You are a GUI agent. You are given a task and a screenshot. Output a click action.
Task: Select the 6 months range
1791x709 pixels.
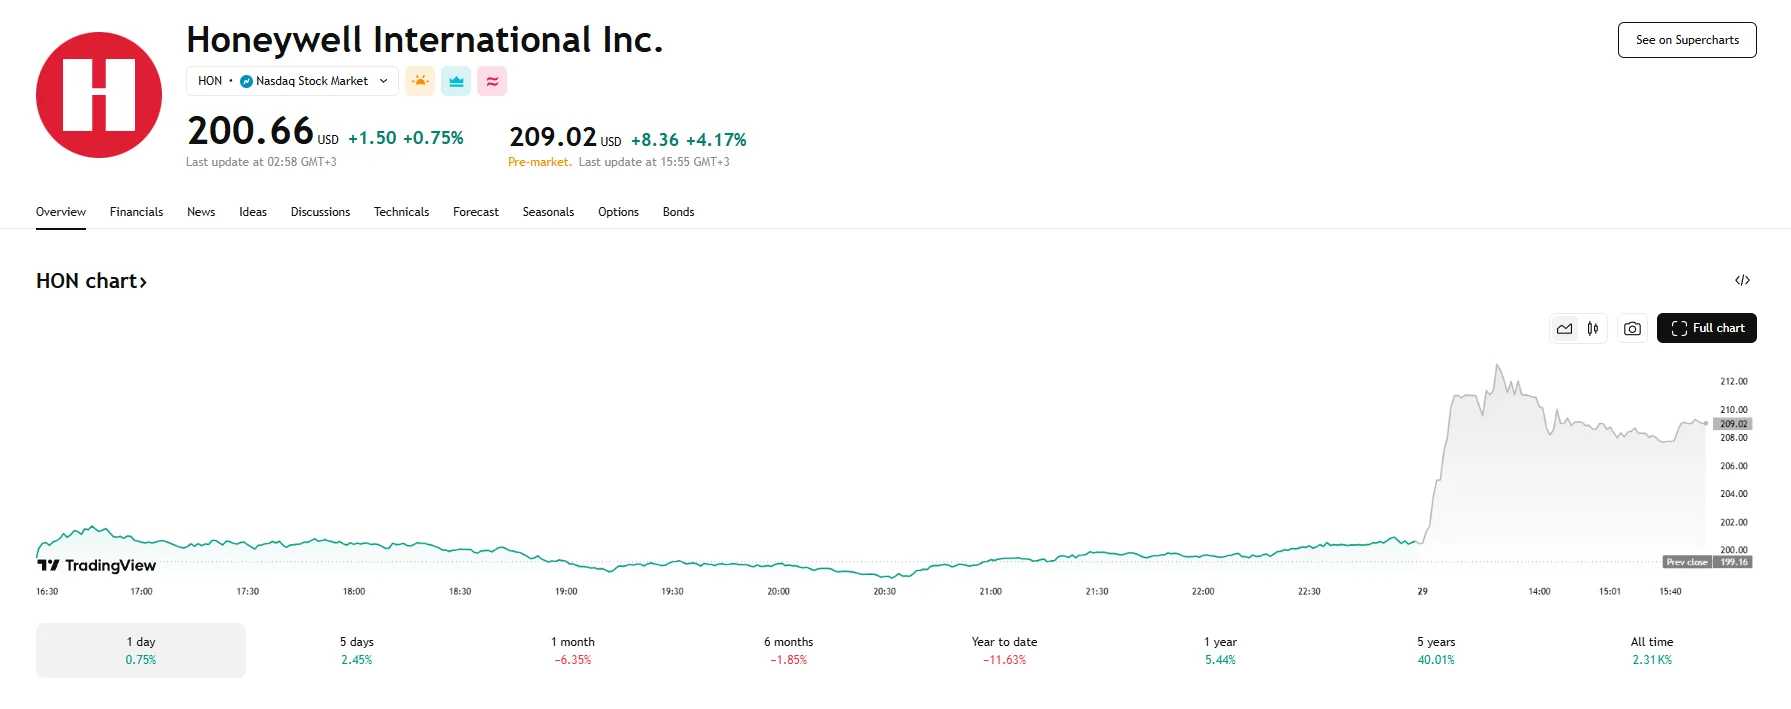(x=789, y=650)
